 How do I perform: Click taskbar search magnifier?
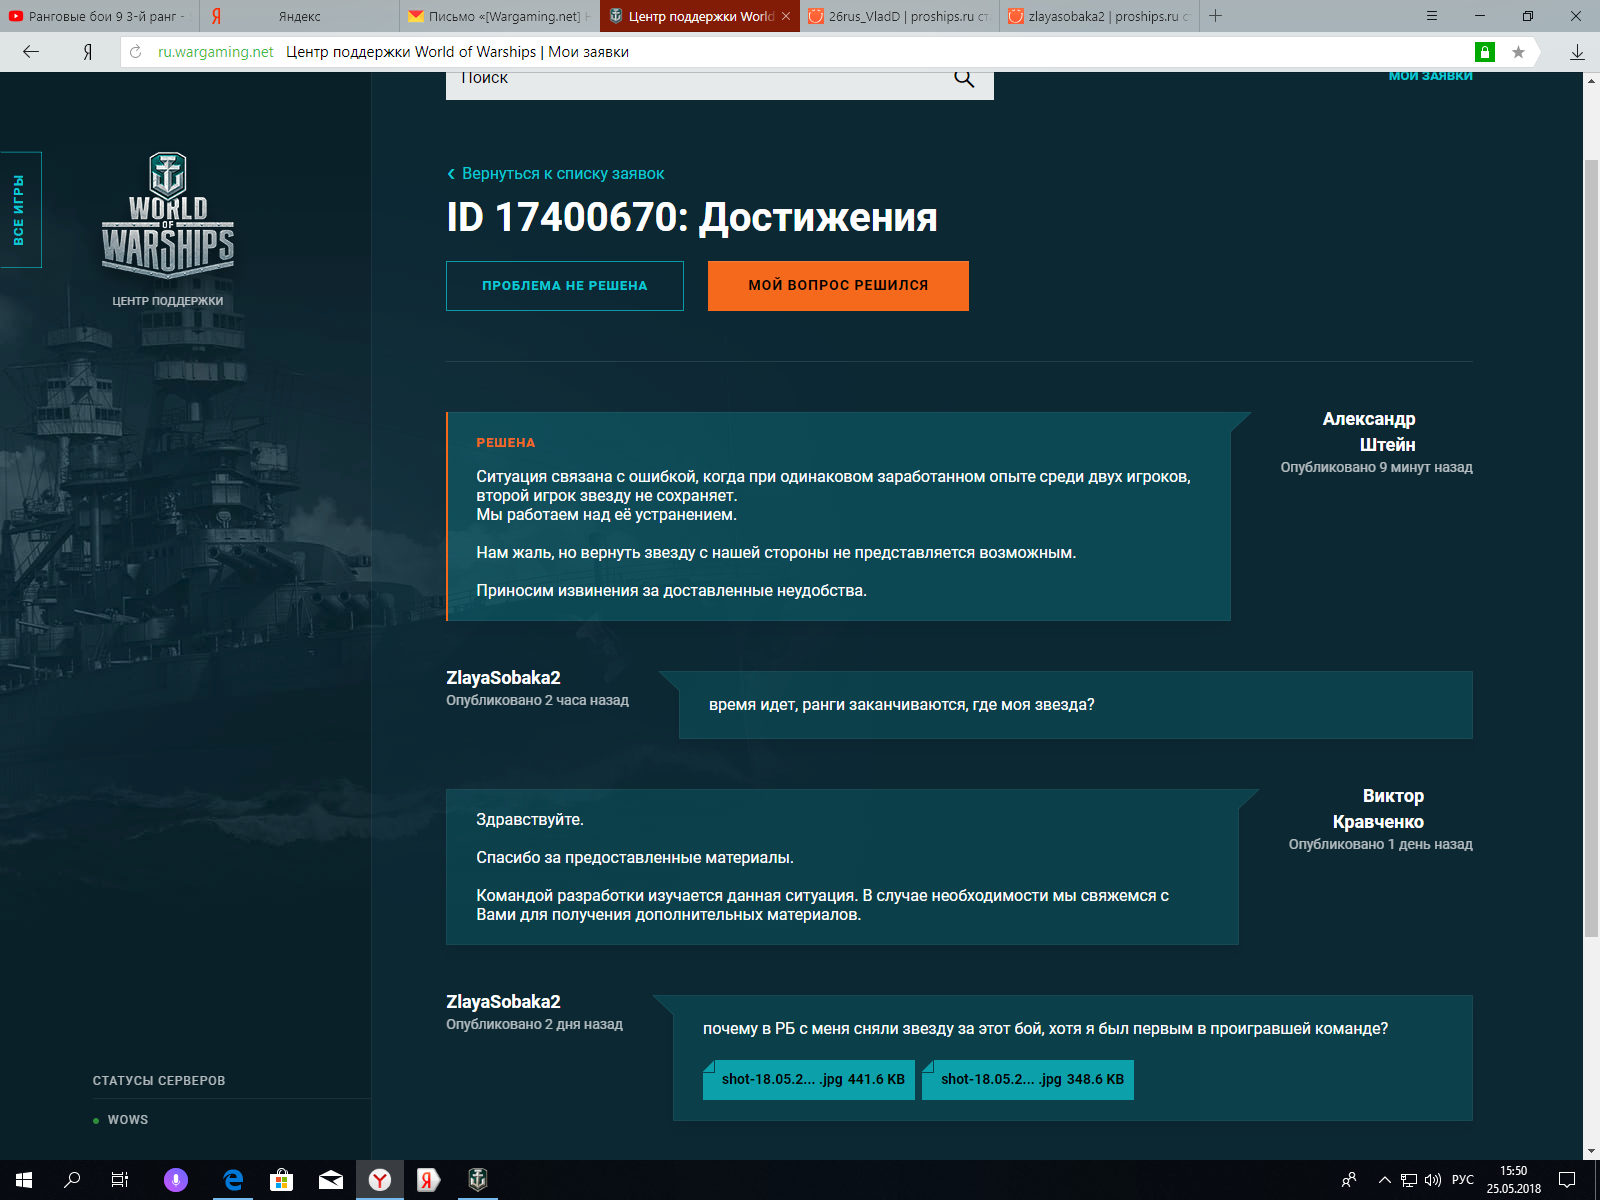tap(72, 1180)
